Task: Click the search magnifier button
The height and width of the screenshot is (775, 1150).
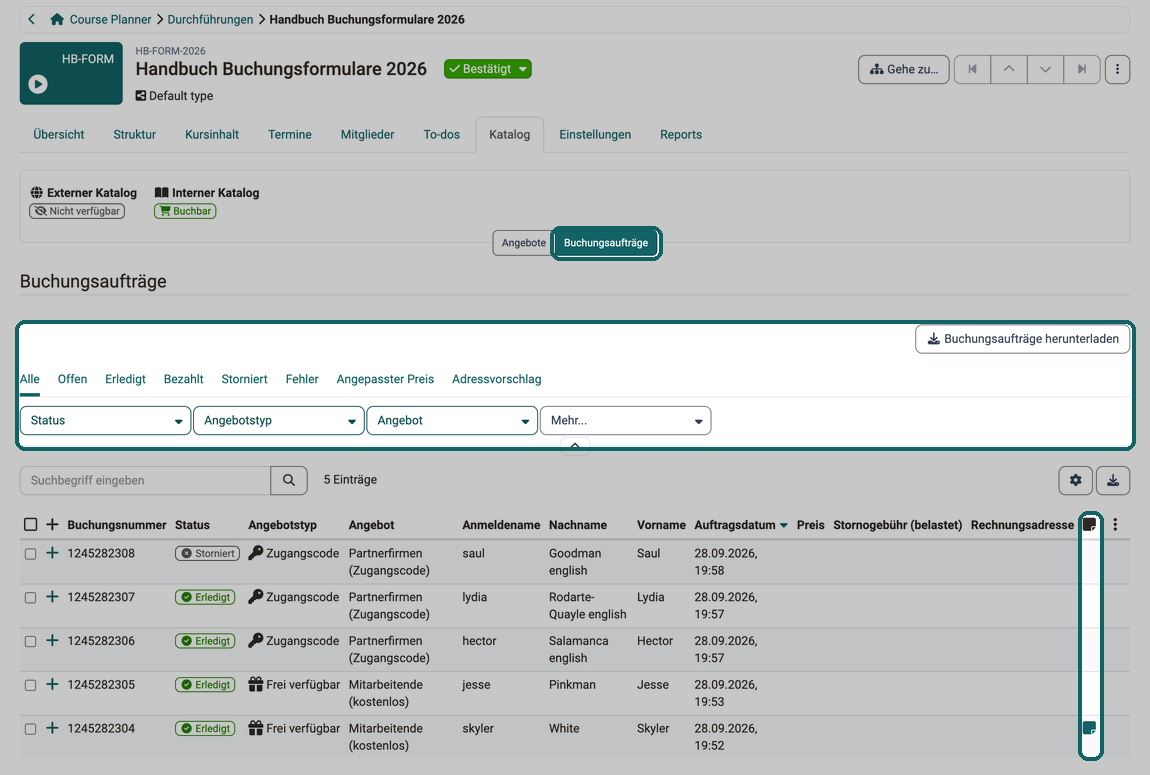Action: point(289,480)
